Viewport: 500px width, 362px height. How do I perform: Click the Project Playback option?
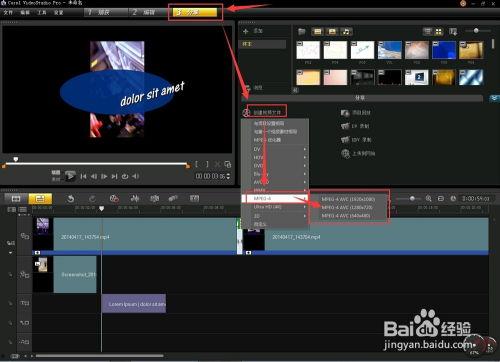356,113
